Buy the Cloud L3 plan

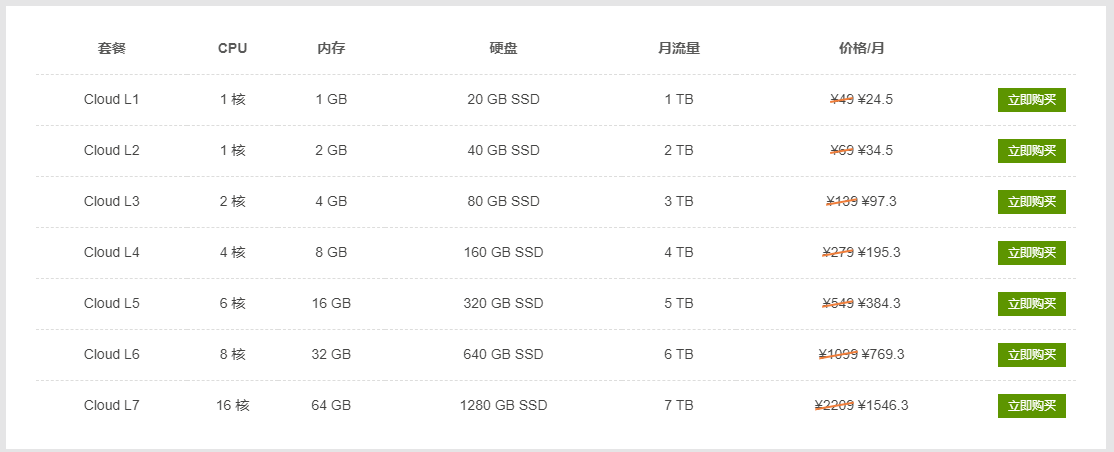pyautogui.click(x=1032, y=202)
